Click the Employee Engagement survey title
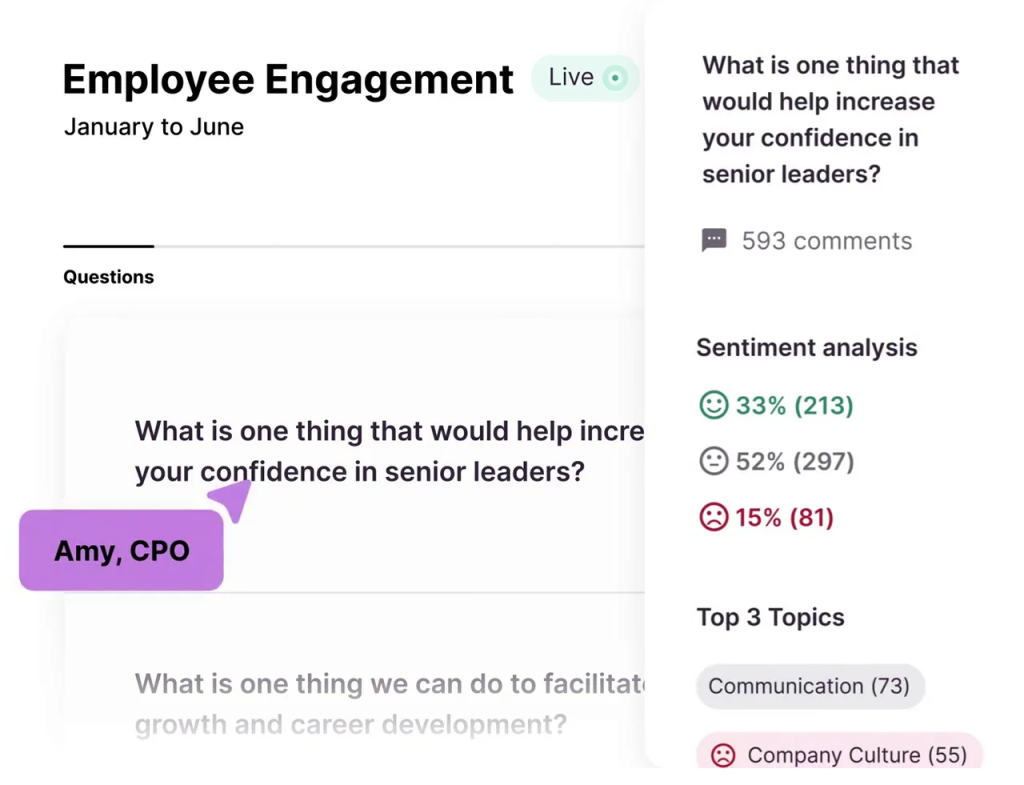Viewport: 1024px width, 785px height. coord(288,79)
